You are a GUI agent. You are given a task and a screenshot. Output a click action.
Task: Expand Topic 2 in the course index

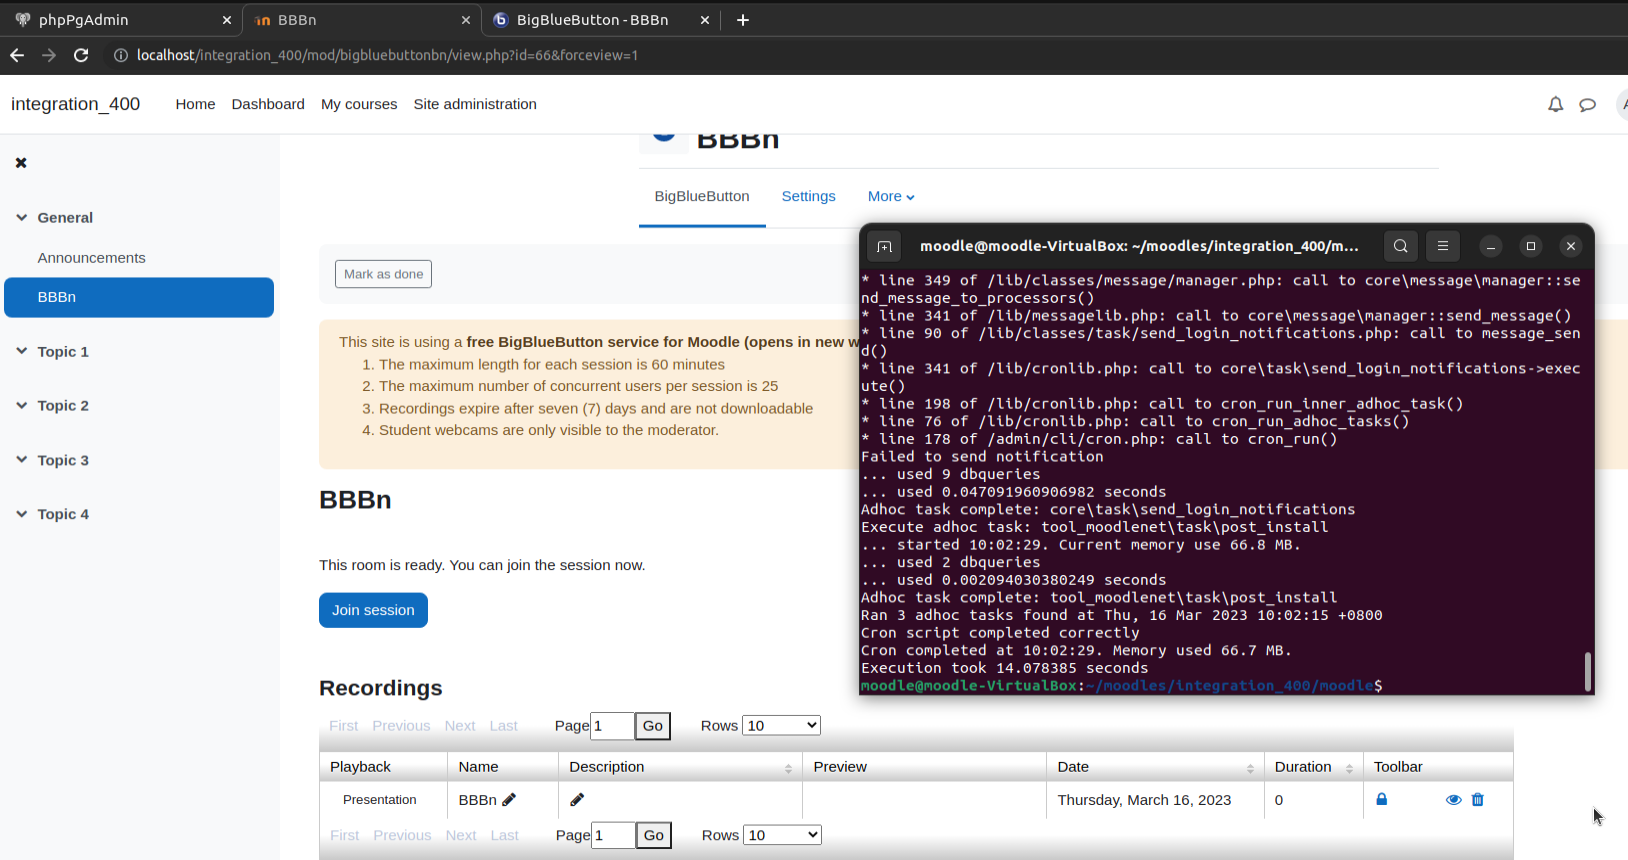[x=21, y=405]
